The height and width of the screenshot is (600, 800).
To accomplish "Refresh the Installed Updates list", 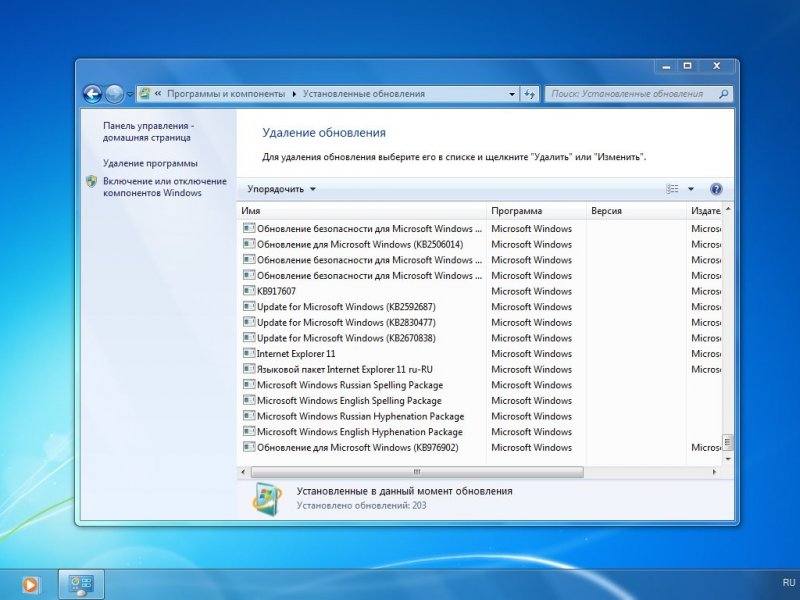I will (x=530, y=94).
